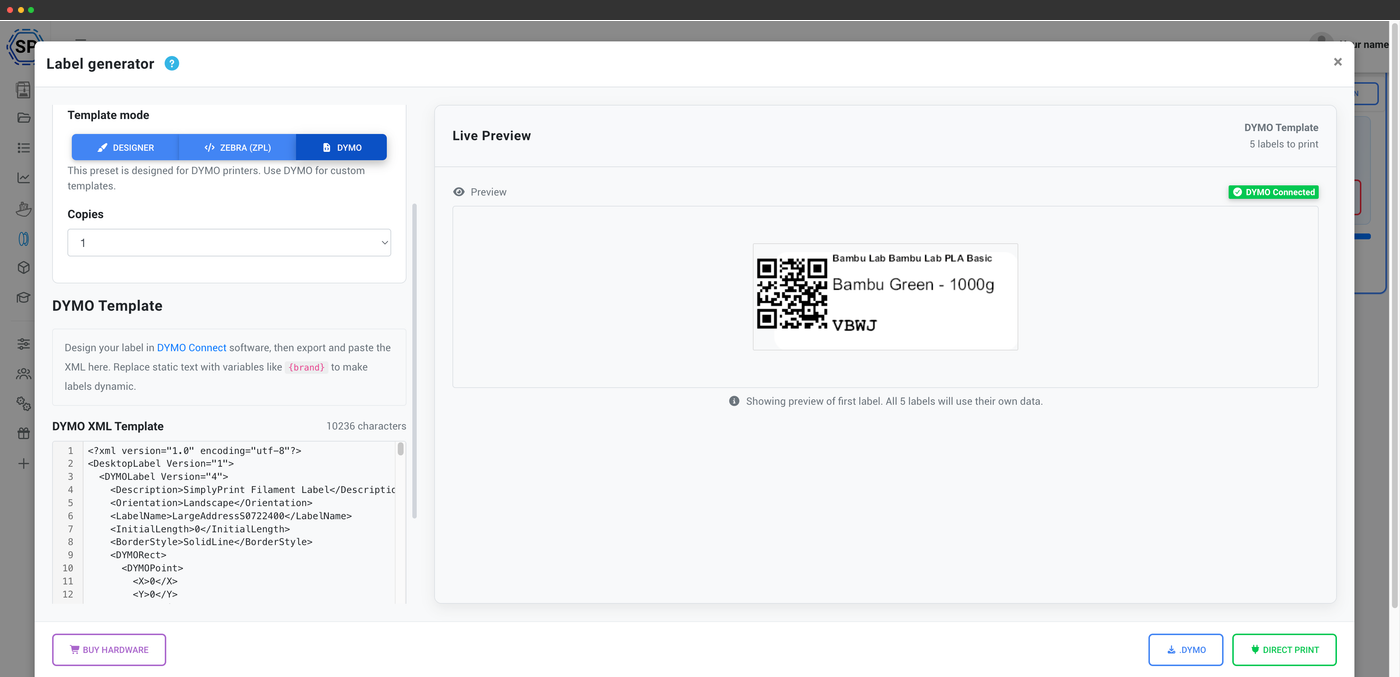
Task: Open the files folder icon in sidebar
Action: (23, 118)
